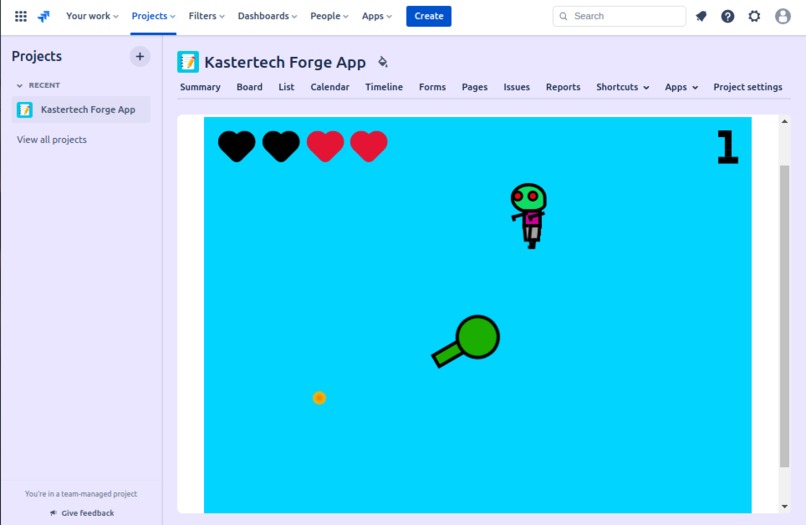Click the blue Create button

pos(429,16)
